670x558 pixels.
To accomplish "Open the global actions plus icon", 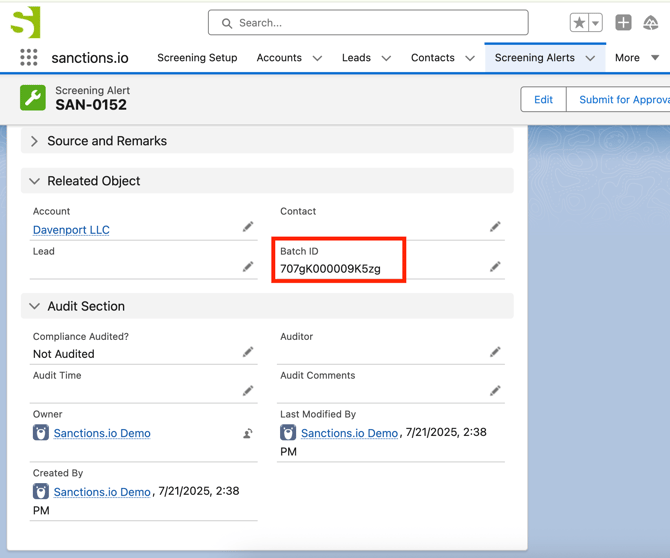I will (623, 23).
